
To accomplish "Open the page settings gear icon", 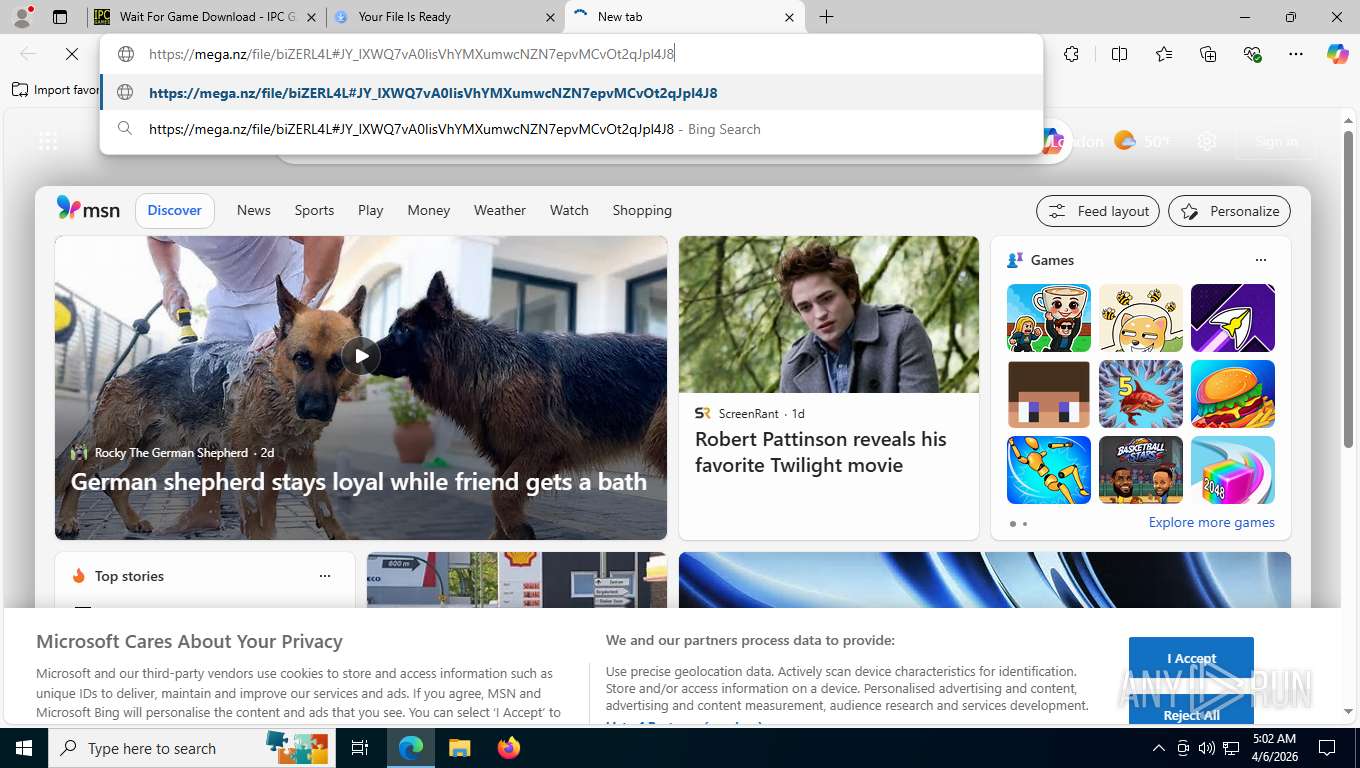I will [x=1207, y=142].
